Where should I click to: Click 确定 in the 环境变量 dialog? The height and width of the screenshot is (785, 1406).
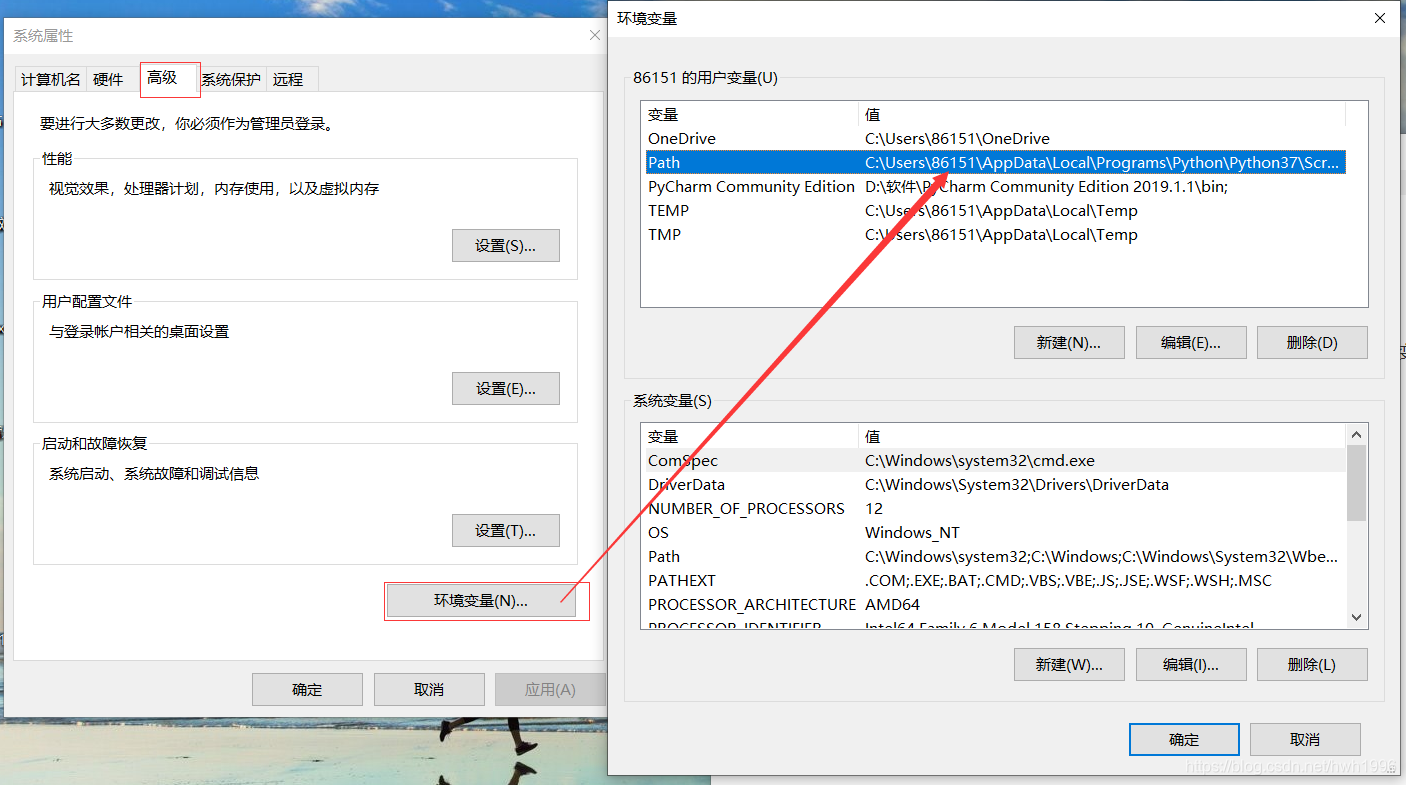(1184, 740)
